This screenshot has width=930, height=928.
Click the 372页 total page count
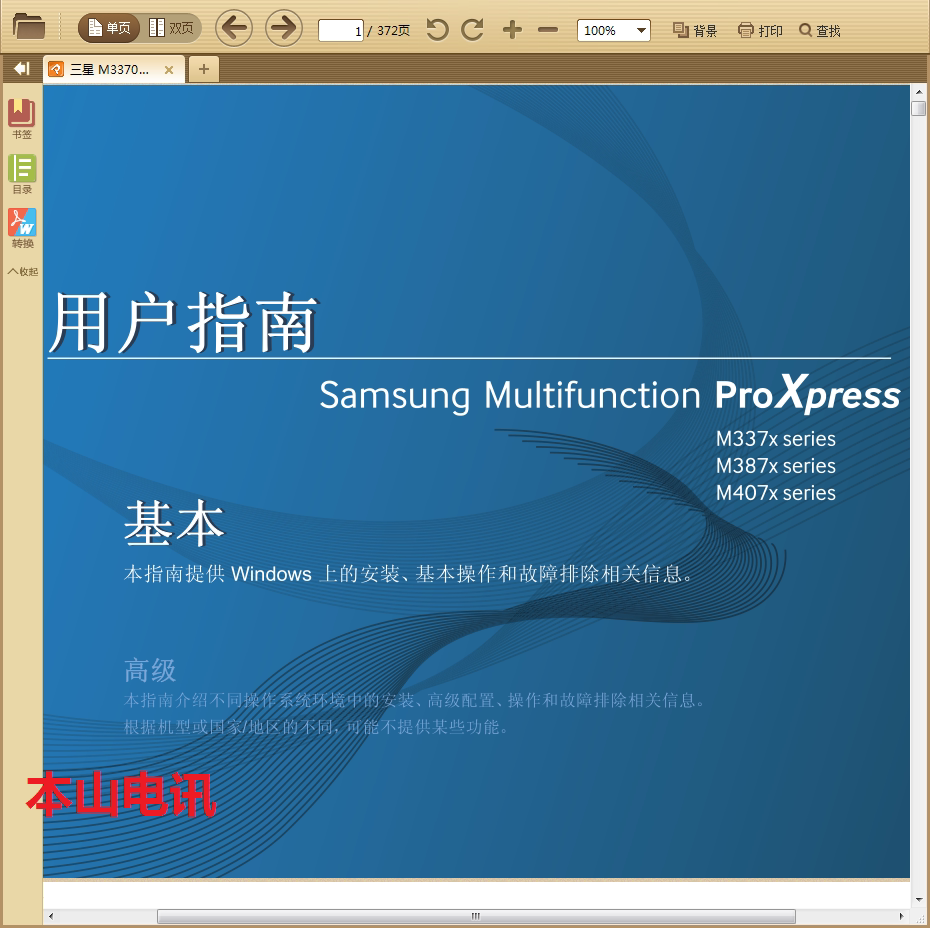point(393,30)
